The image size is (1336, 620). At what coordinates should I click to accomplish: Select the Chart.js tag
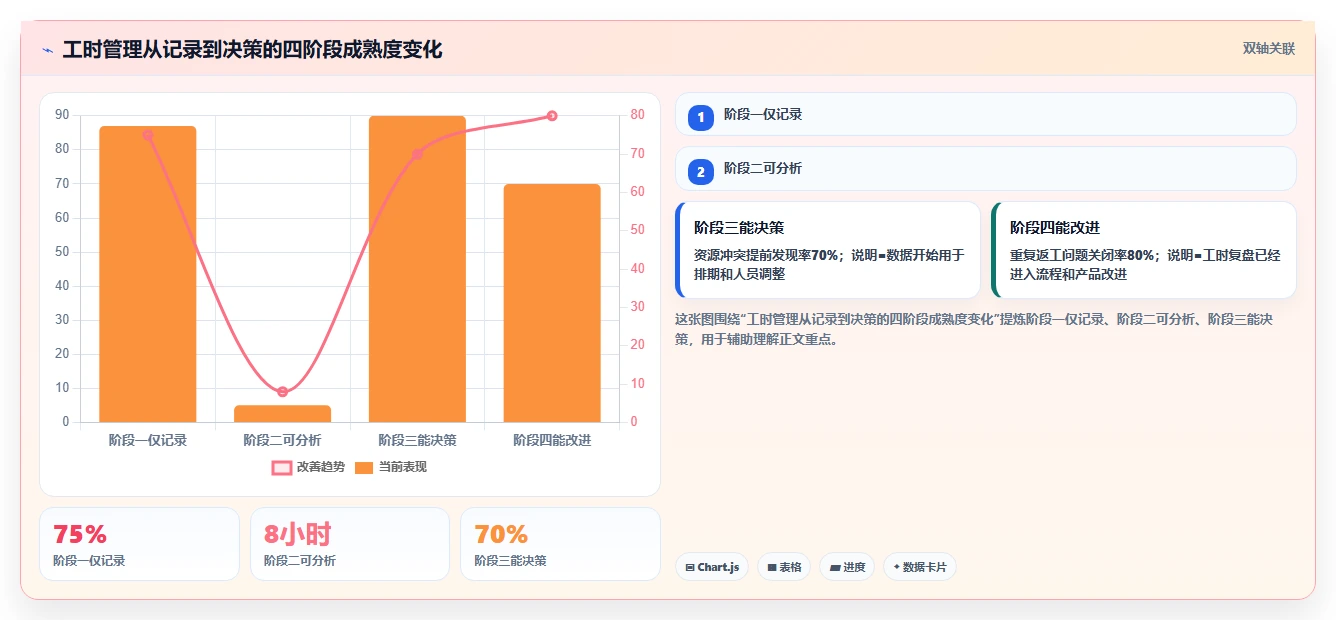tap(712, 567)
